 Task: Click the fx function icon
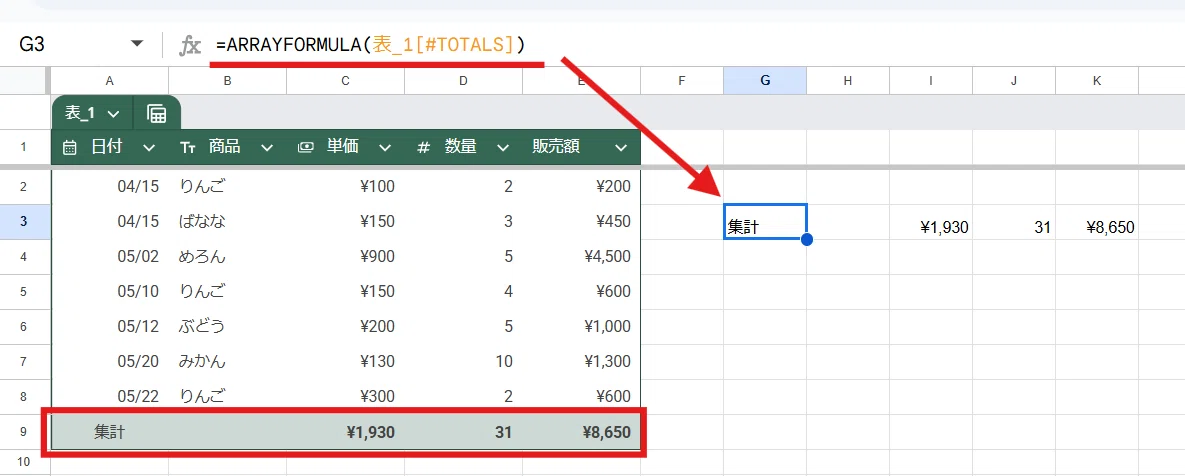190,45
